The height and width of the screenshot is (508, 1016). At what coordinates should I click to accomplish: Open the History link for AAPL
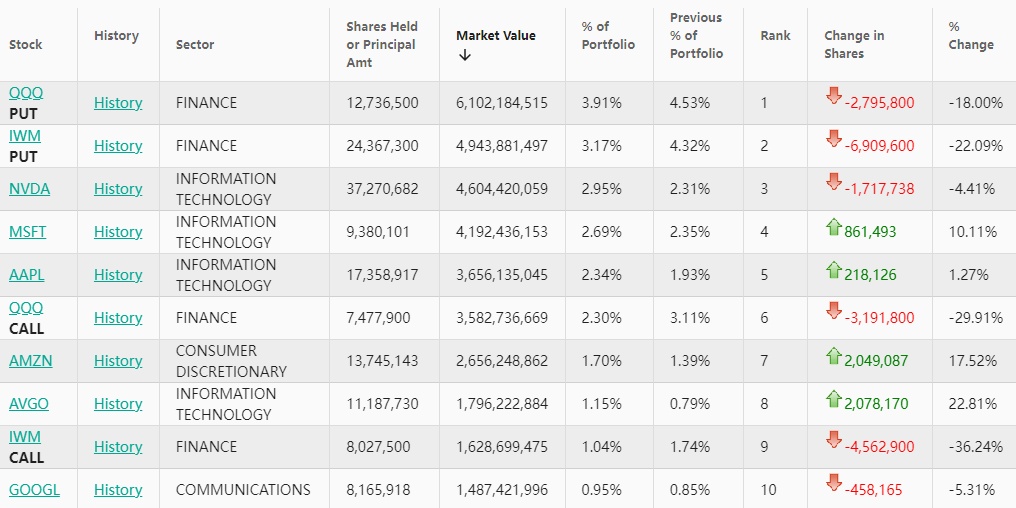pyautogui.click(x=118, y=275)
